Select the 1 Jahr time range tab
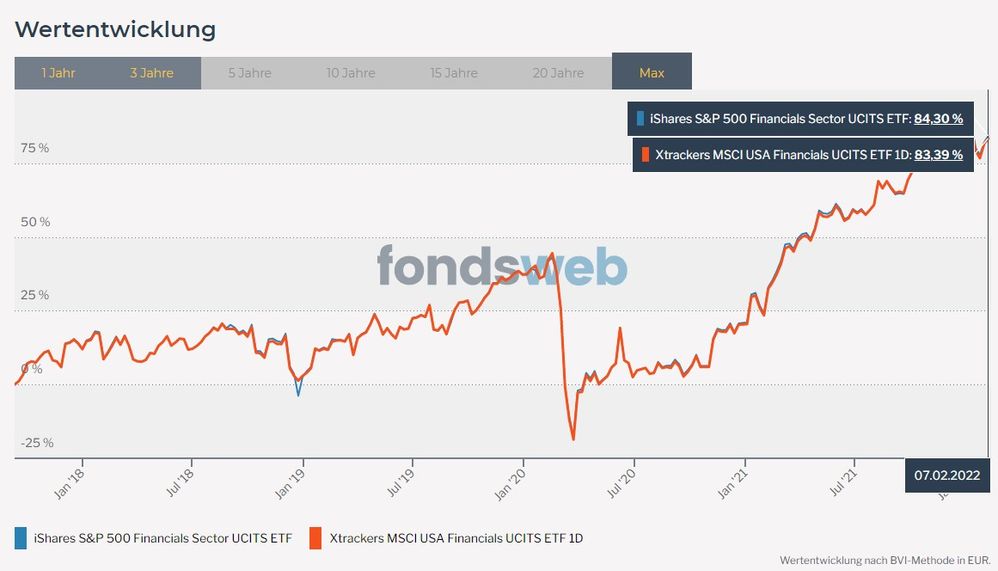The height and width of the screenshot is (571, 998). coord(58,73)
